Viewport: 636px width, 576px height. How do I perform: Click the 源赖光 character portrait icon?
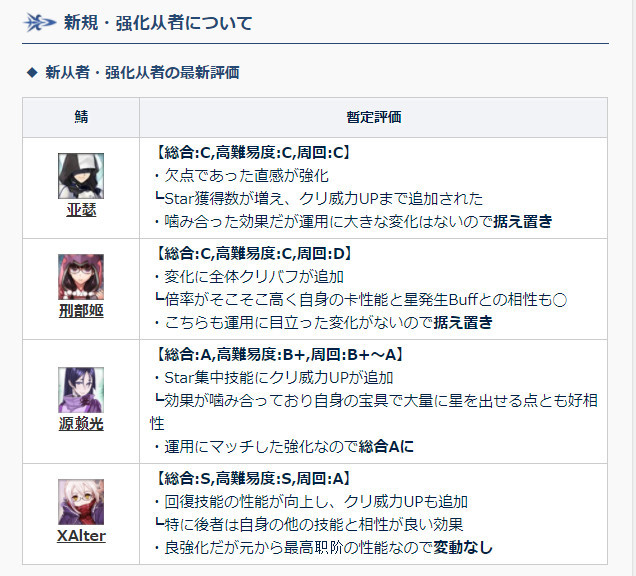(81, 390)
